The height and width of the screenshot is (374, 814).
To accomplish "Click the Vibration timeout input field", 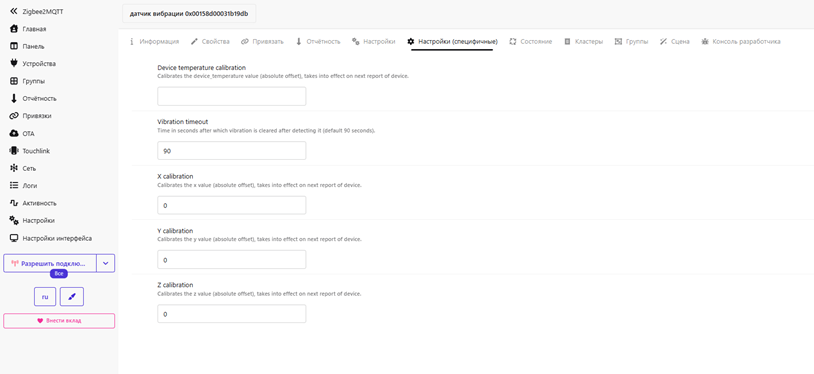I will pyautogui.click(x=232, y=151).
